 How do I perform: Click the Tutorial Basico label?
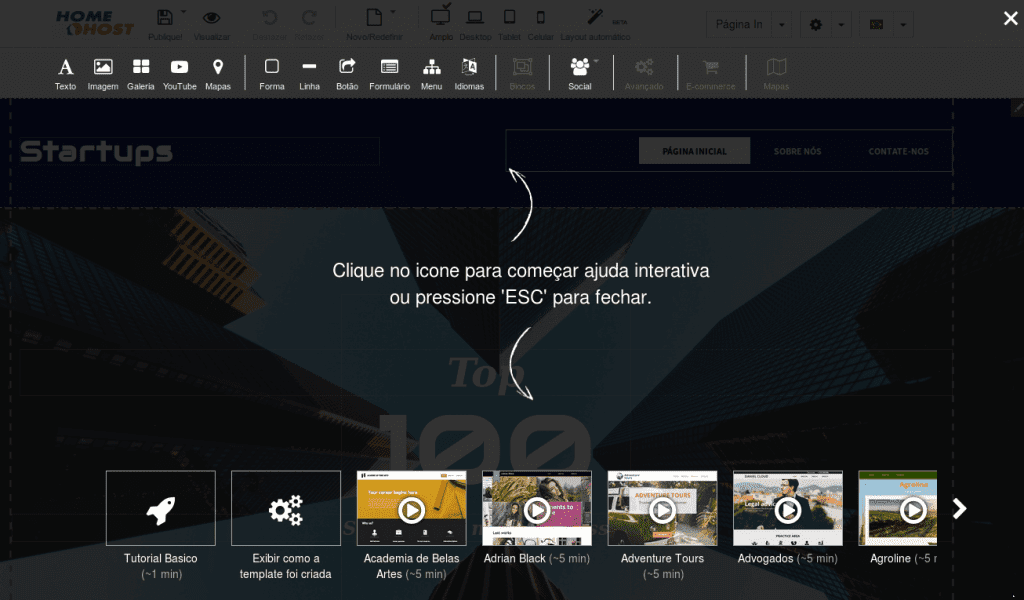coord(161,558)
